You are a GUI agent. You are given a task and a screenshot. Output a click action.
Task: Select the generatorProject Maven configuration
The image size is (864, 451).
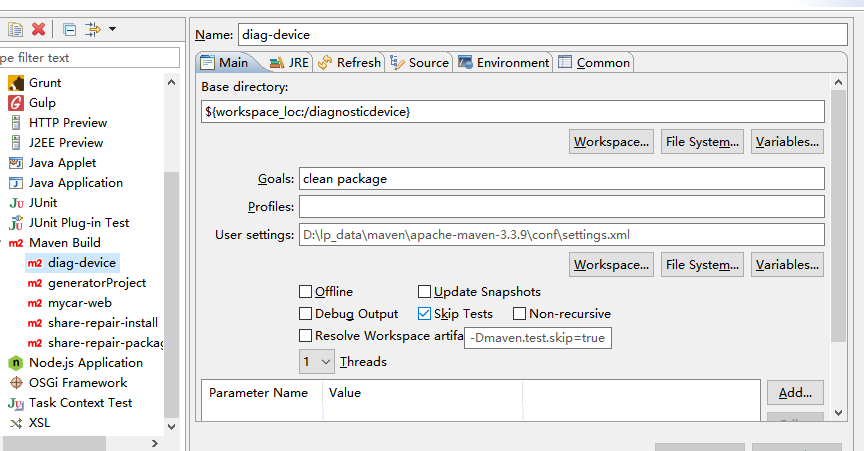point(97,283)
